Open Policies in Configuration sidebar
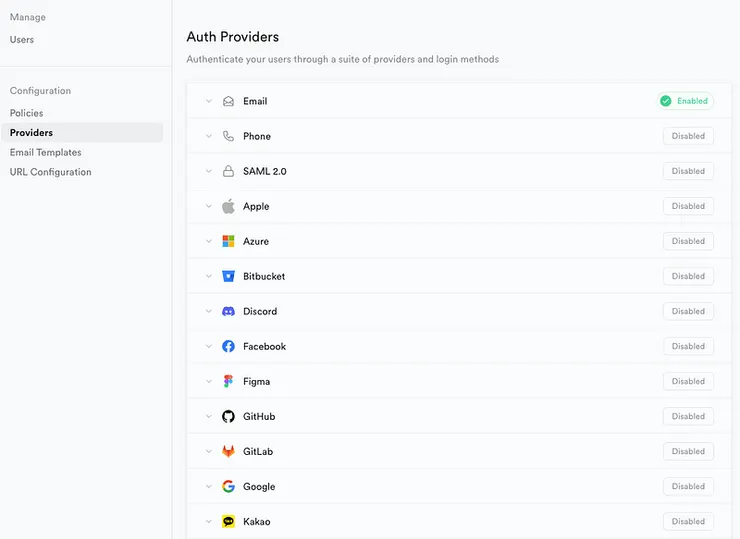Image resolution: width=740 pixels, height=539 pixels. coord(27,113)
